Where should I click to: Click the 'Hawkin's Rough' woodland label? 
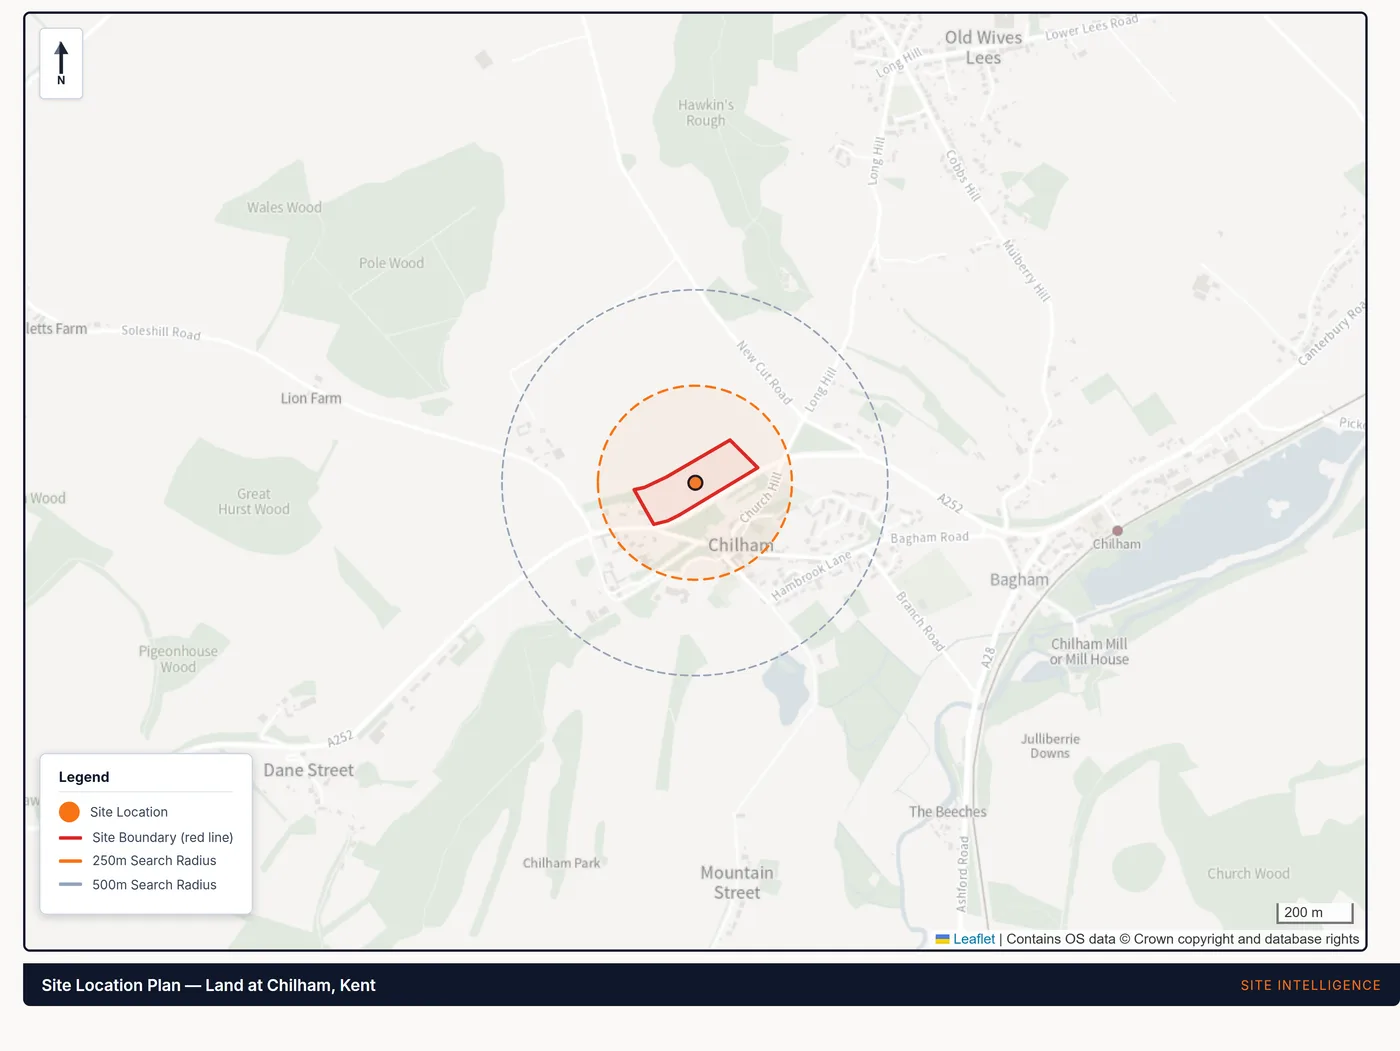[706, 113]
